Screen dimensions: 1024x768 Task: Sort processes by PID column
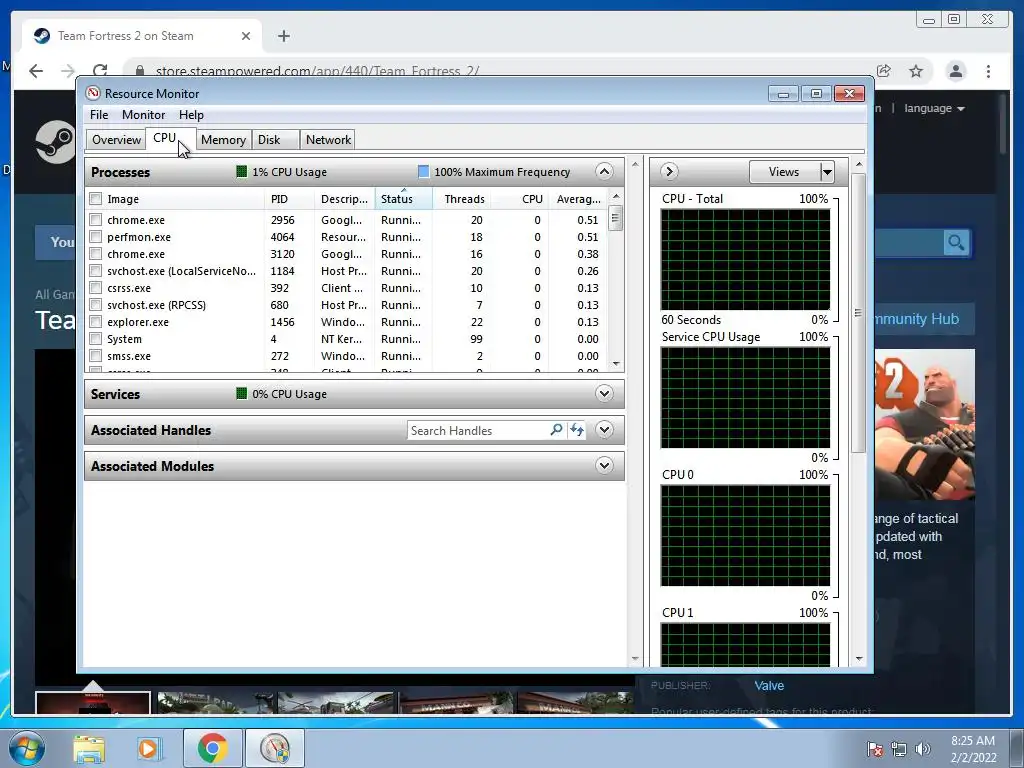click(289, 199)
